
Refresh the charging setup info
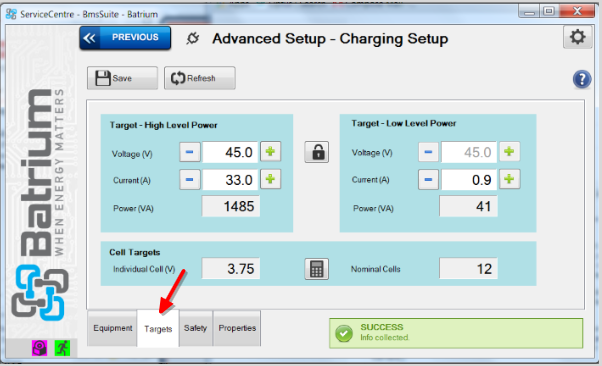coord(200,78)
